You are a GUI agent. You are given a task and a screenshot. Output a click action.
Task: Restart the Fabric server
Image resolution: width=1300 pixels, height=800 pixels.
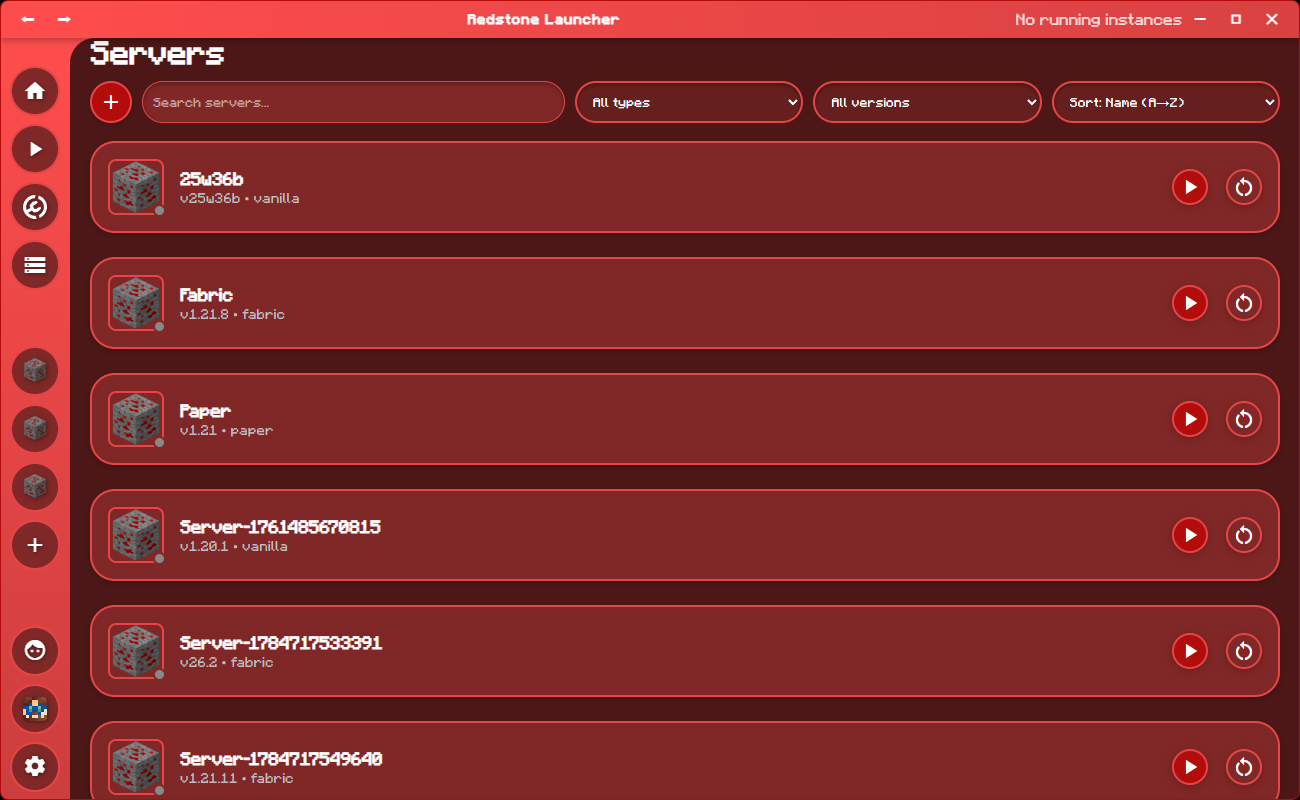[x=1244, y=303]
